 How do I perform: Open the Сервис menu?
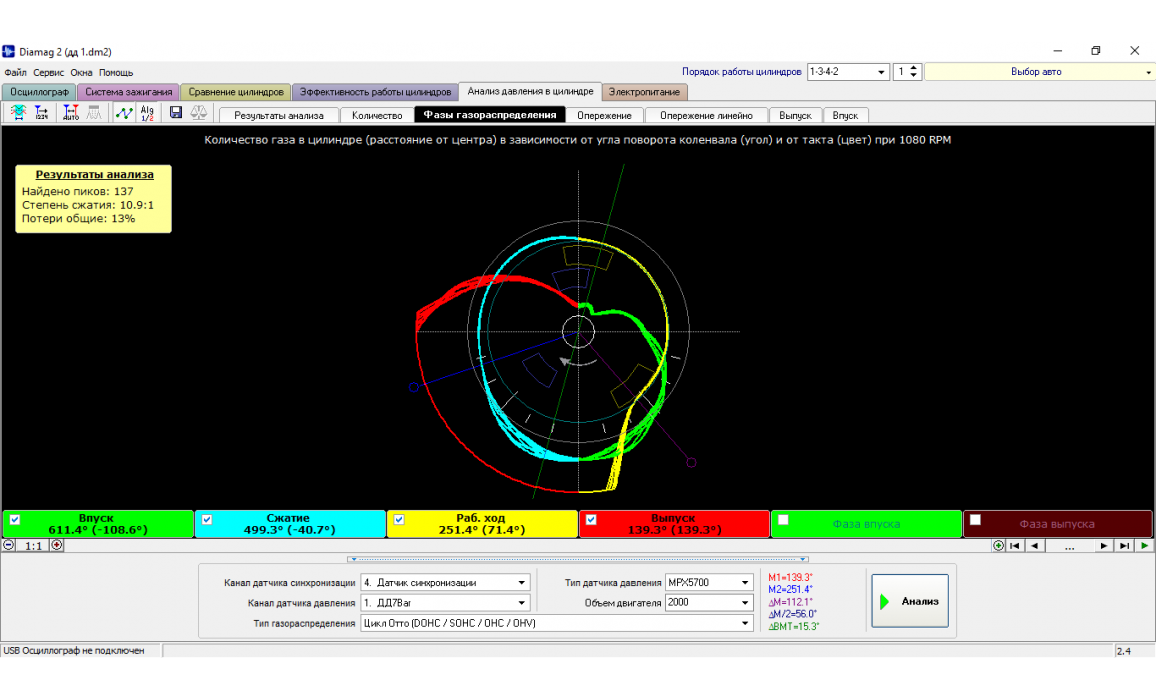pos(48,73)
